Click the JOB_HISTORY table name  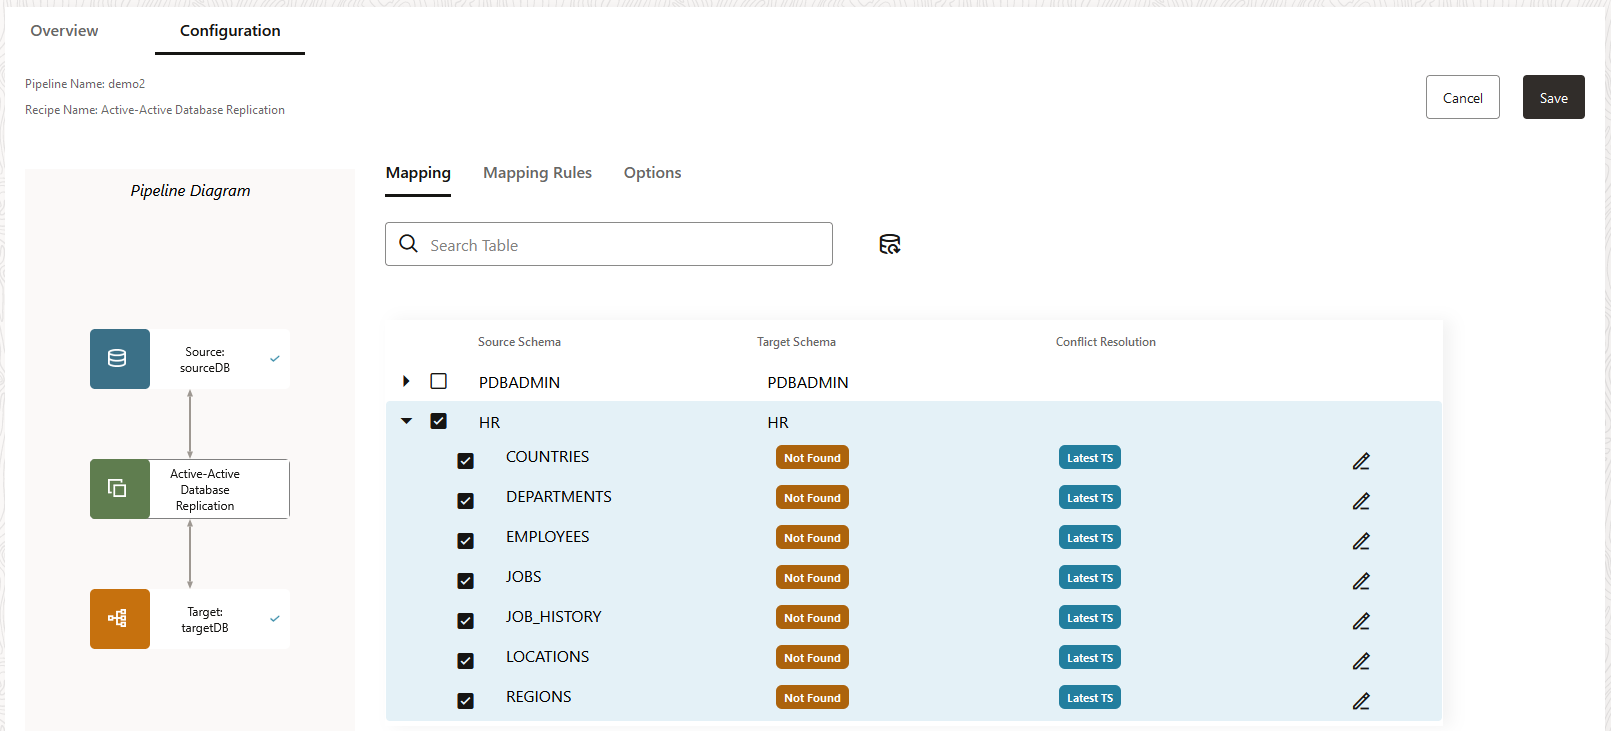point(553,616)
